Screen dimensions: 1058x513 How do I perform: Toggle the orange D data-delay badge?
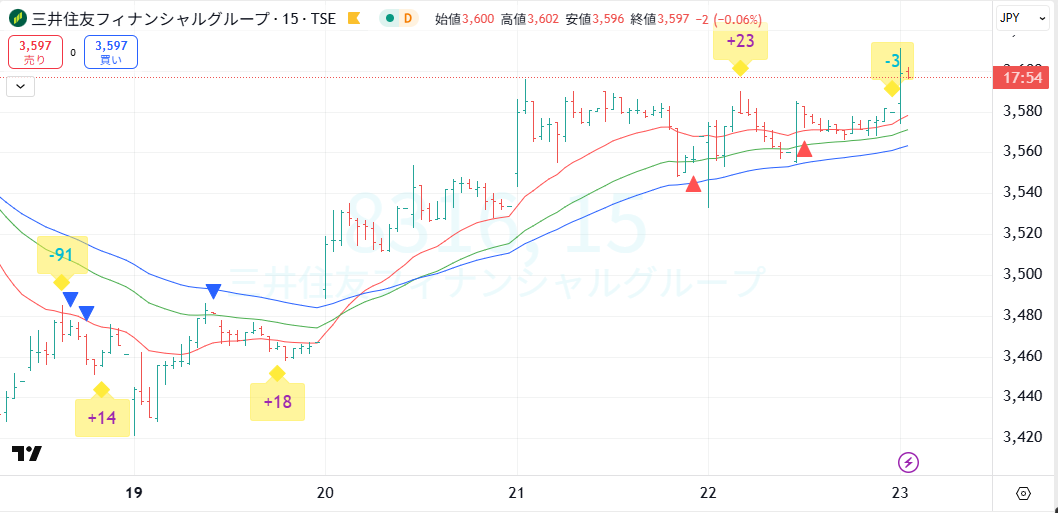coord(408,18)
